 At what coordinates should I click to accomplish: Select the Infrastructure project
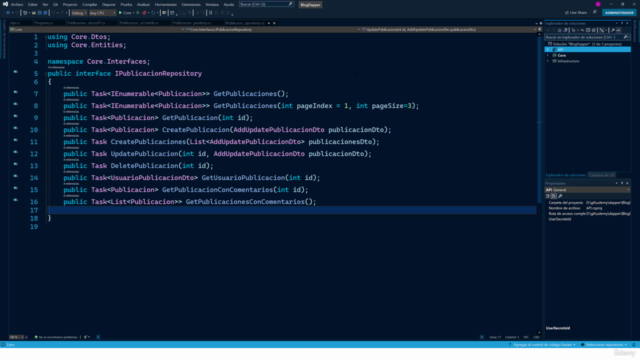568,61
